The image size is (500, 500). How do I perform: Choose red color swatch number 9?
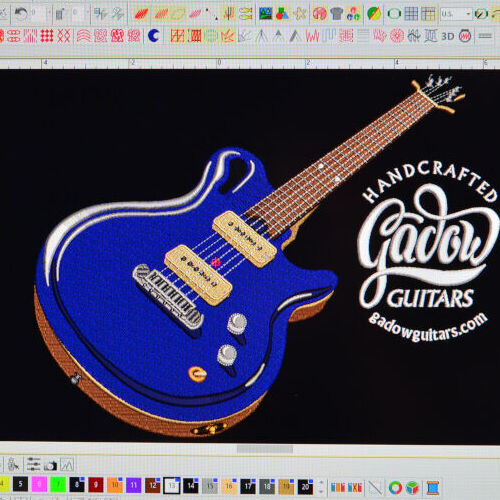pyautogui.click(x=96, y=485)
